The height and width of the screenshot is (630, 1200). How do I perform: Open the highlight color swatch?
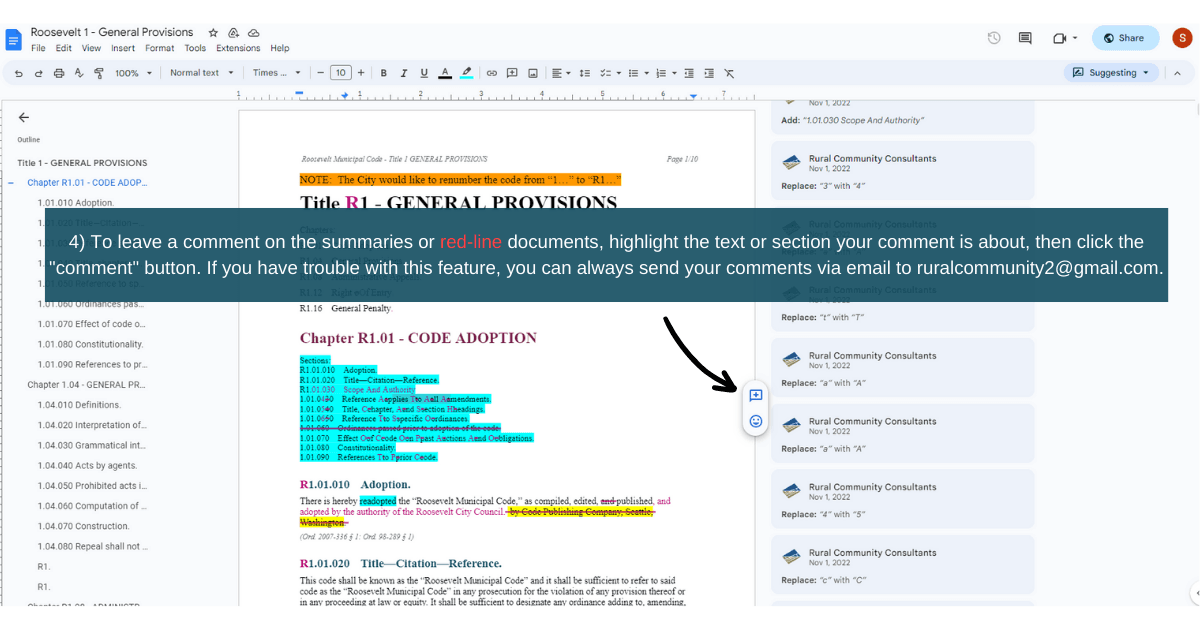pos(466,73)
